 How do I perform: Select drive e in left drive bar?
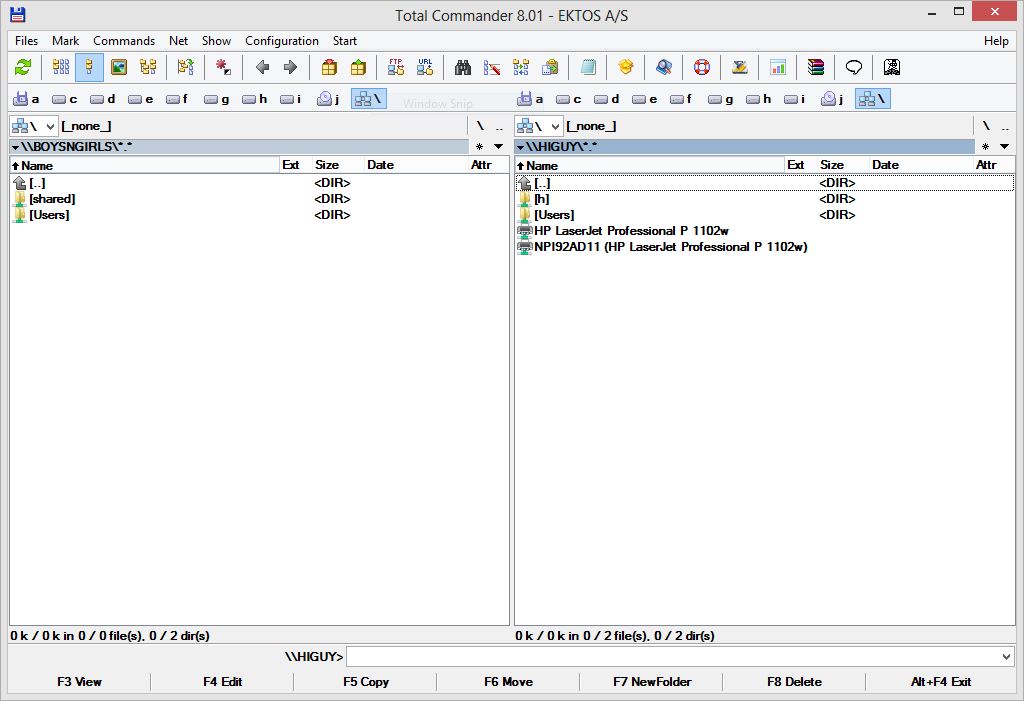141,99
